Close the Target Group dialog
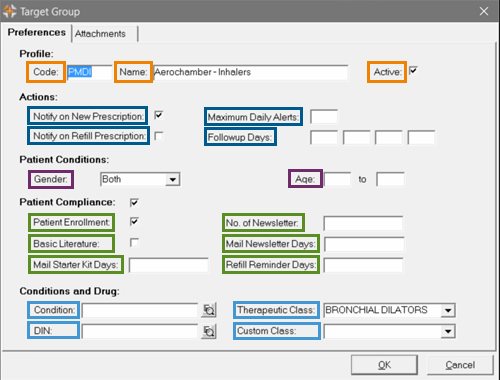Viewport: 500px width, 380px height. pos(484,11)
